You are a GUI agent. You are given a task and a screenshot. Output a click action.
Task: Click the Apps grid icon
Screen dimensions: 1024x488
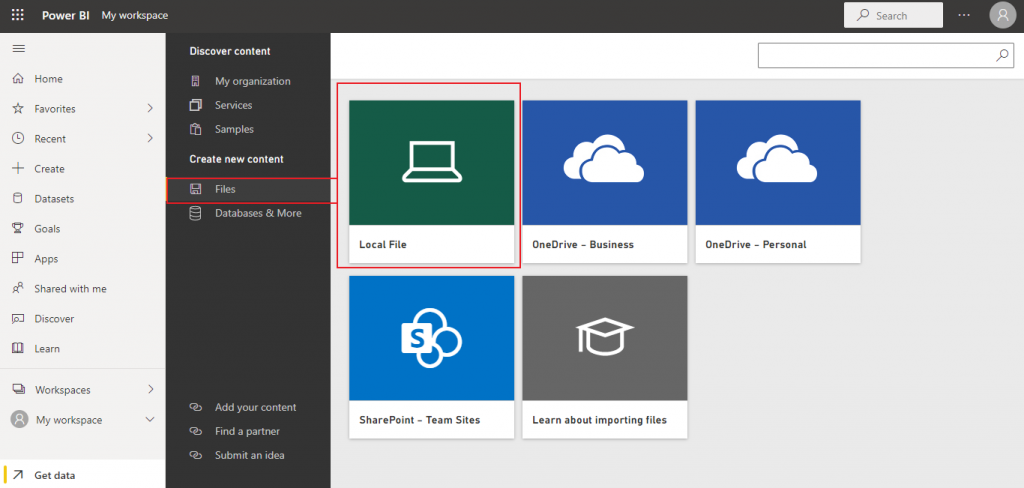[18, 259]
